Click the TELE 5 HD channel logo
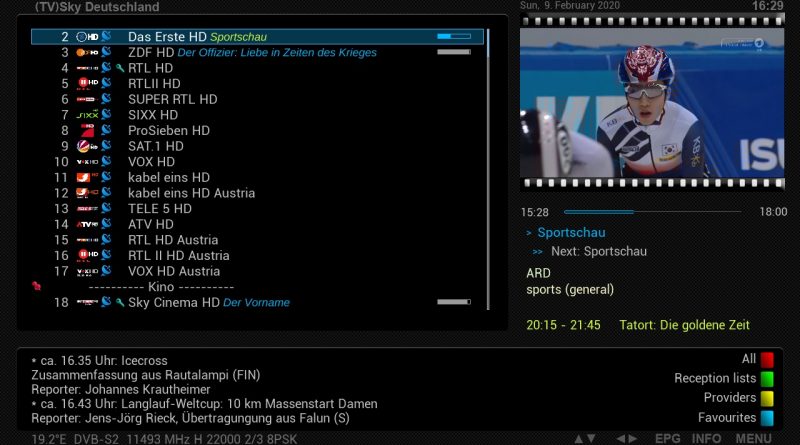The image size is (800, 445). [87, 209]
